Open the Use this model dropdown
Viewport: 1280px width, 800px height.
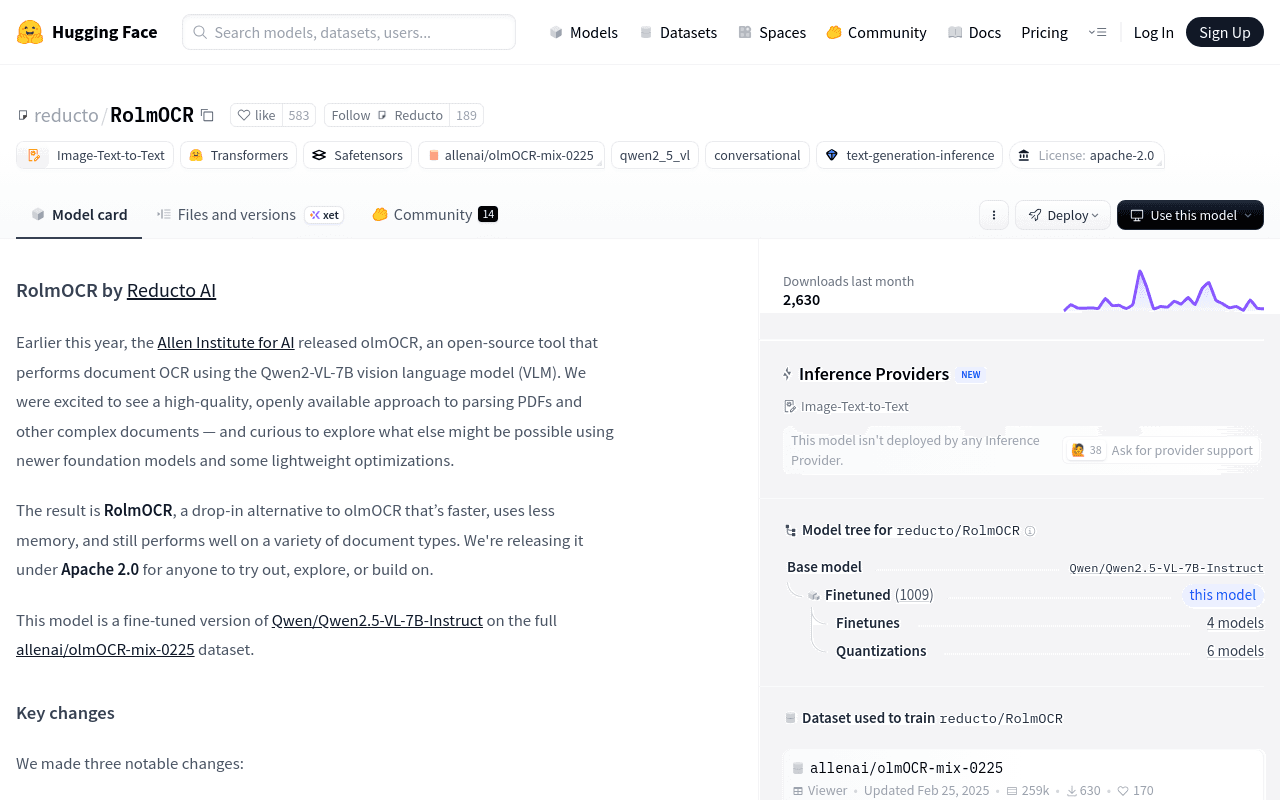[x=1190, y=215]
